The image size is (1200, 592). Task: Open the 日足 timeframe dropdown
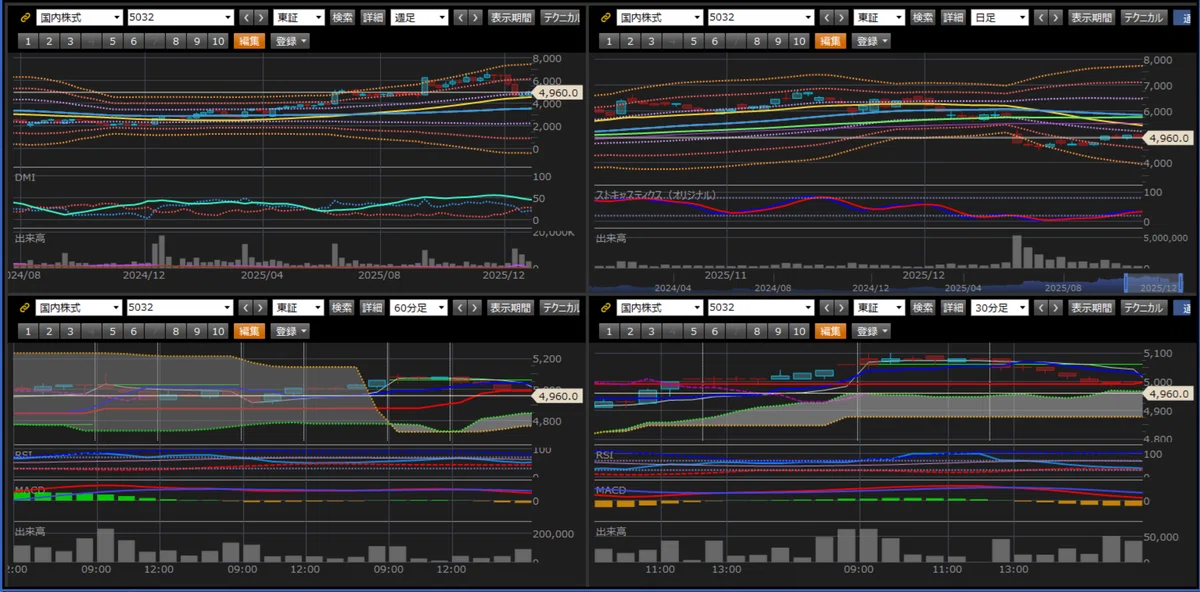(1000, 18)
